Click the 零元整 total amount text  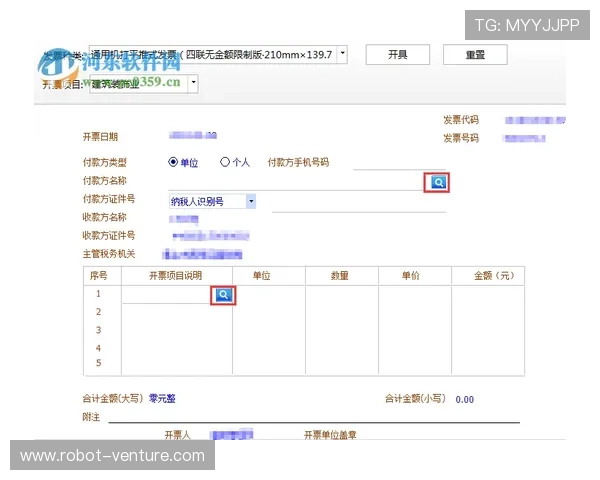[162, 398]
